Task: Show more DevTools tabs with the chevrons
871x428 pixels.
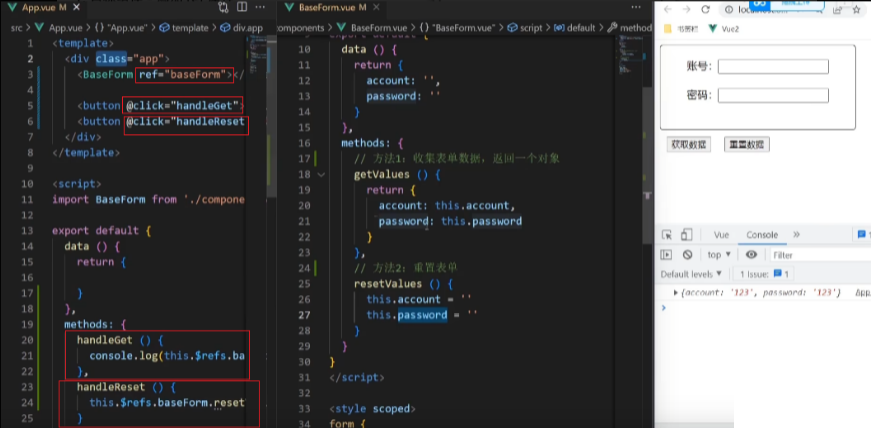Action: [x=796, y=235]
